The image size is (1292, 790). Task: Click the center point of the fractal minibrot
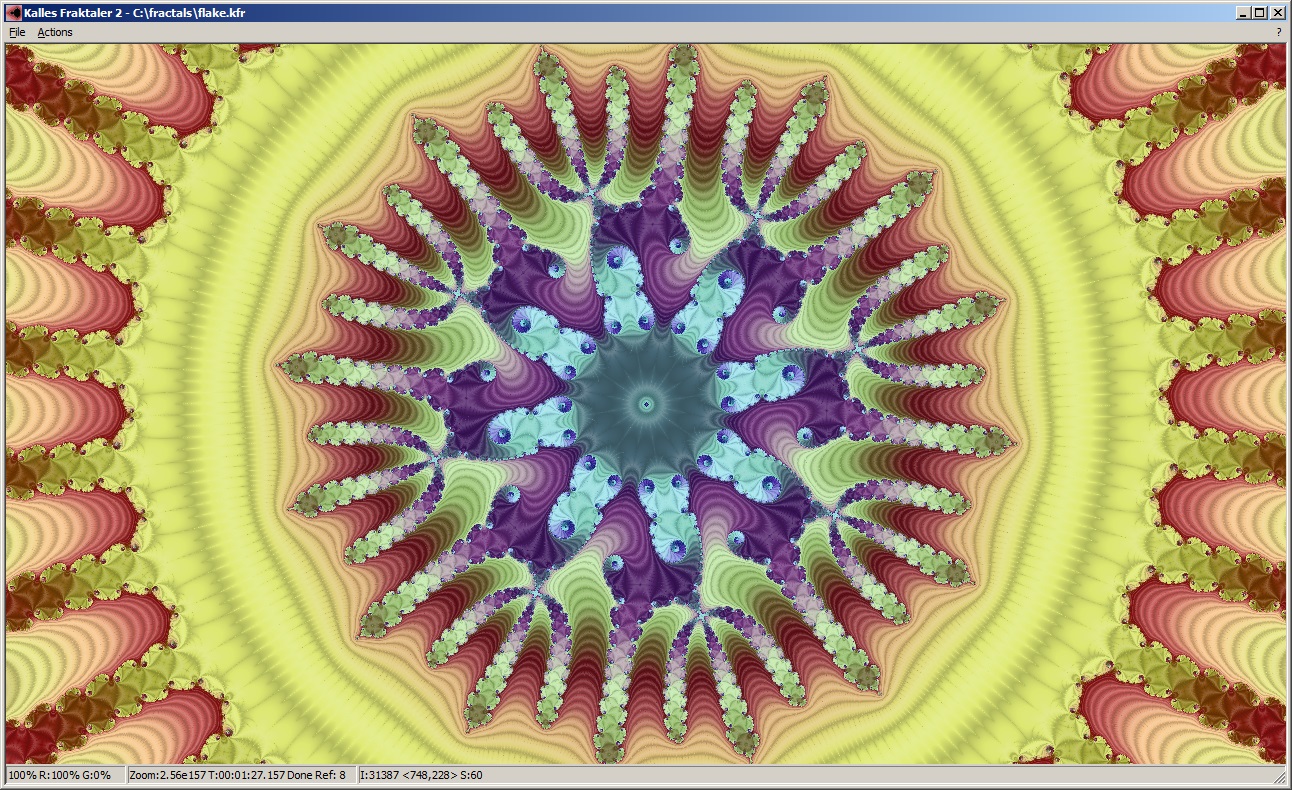pos(646,404)
